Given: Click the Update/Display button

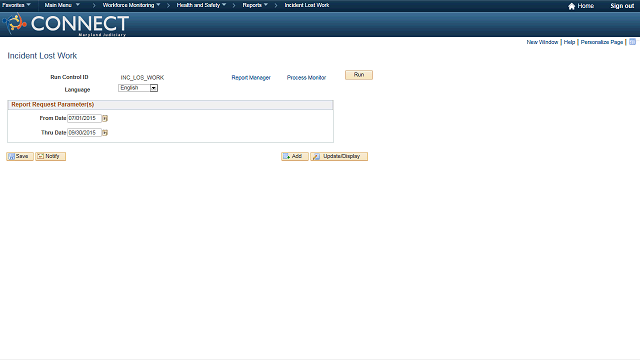Looking at the screenshot, I should click(339, 156).
